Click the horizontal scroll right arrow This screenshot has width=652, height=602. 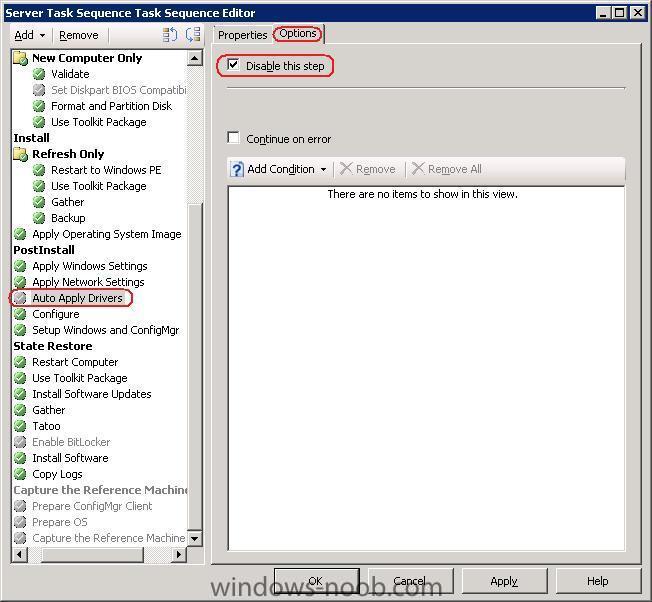[179, 554]
